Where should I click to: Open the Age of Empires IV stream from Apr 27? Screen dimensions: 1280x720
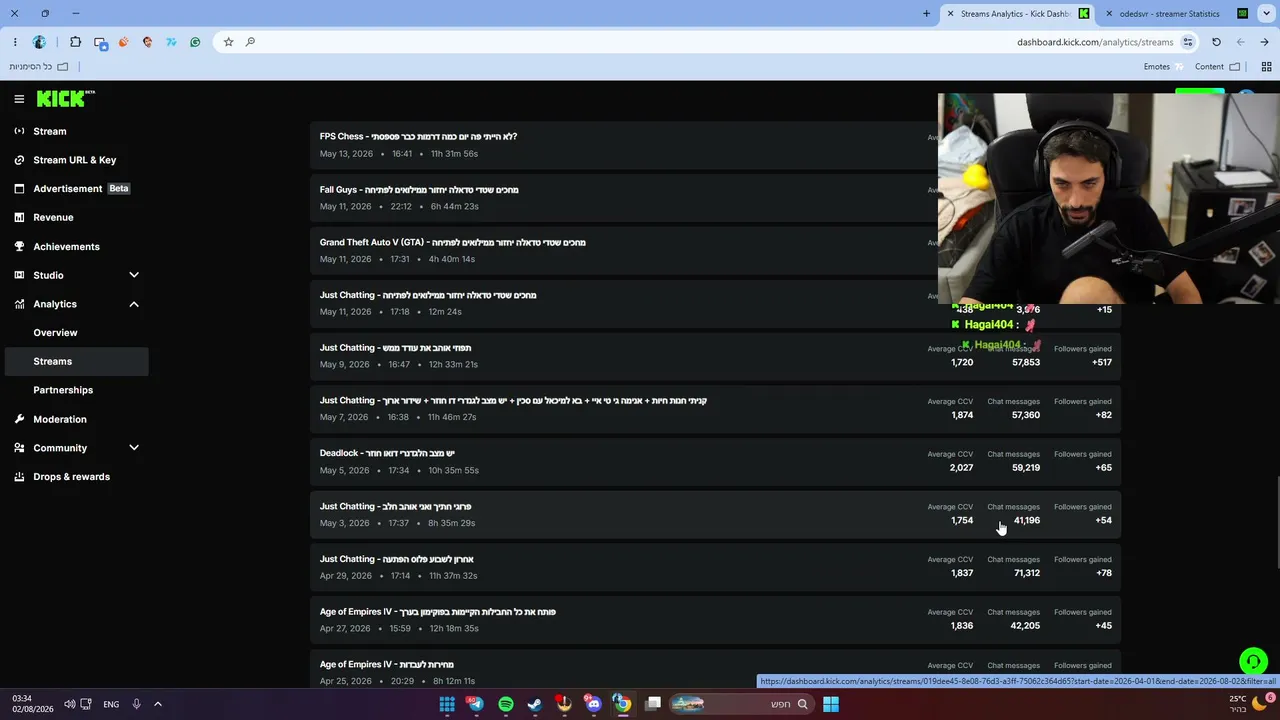[x=715, y=620]
